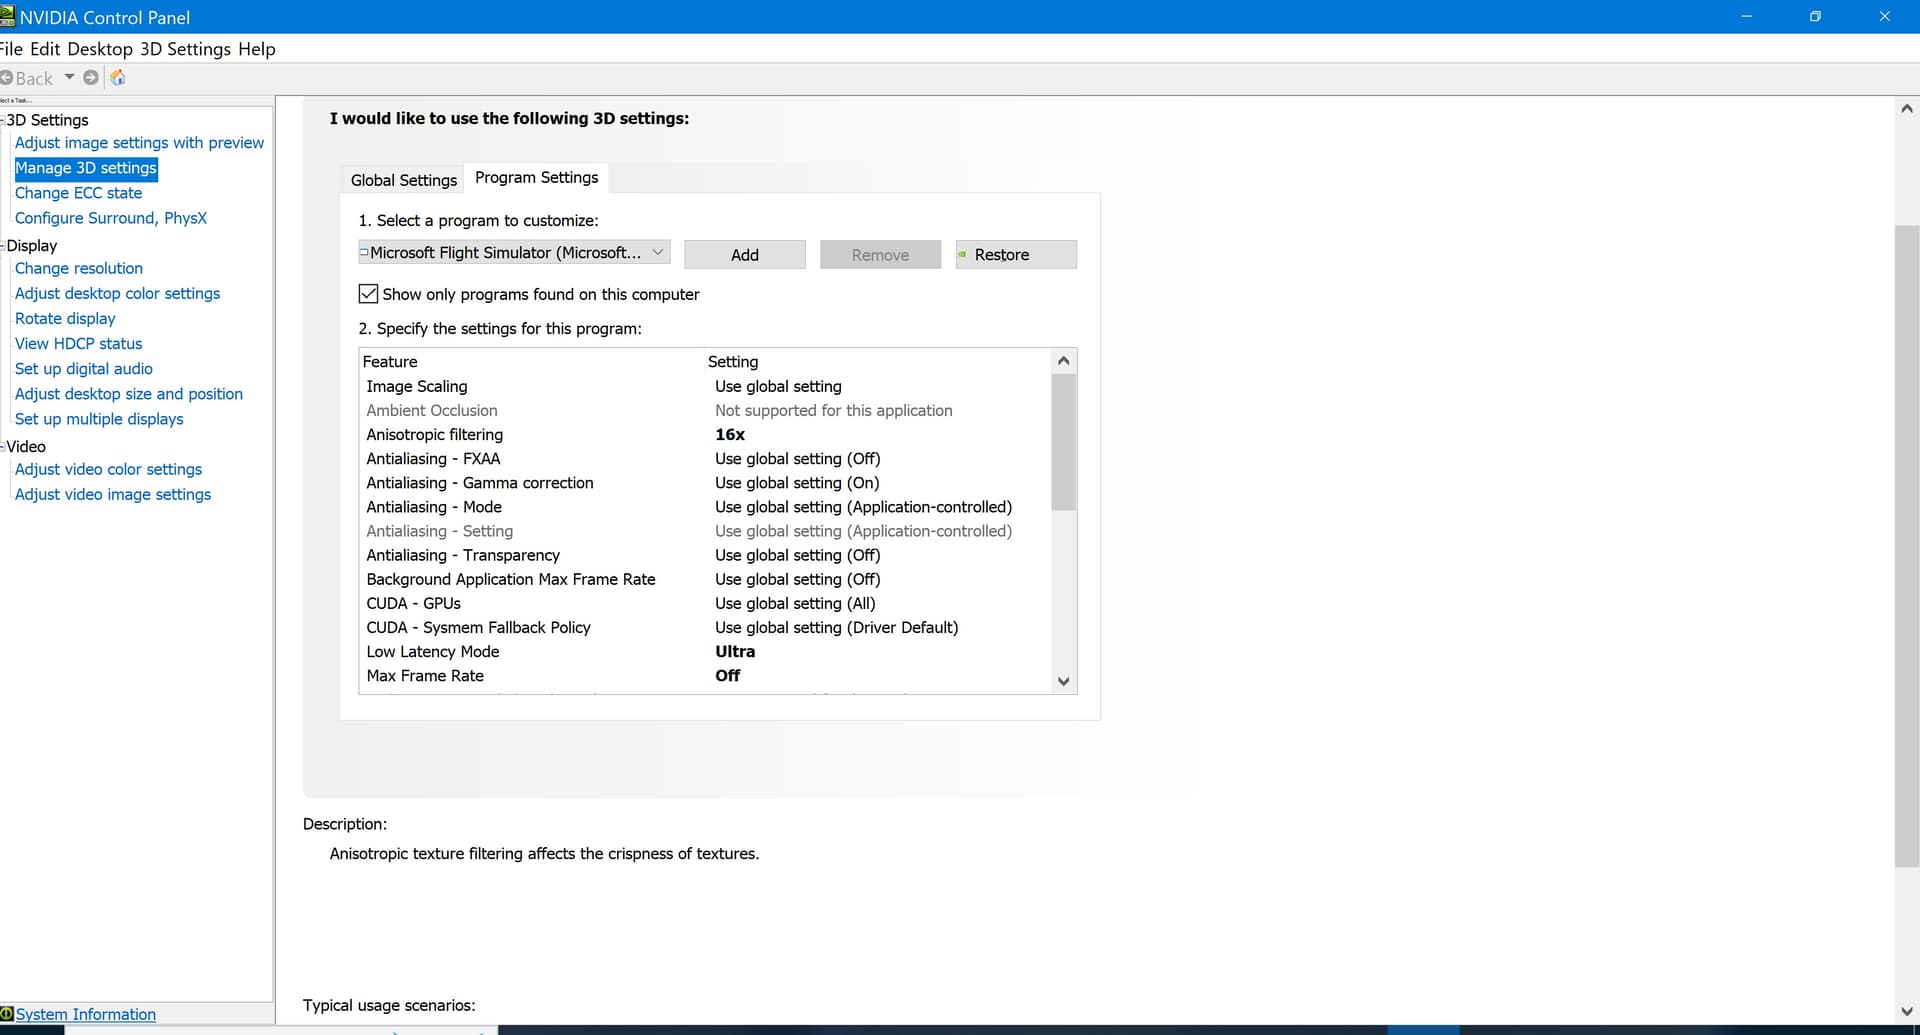
Task: Click the NVIDIA logo in the title bar
Action: [x=8, y=16]
